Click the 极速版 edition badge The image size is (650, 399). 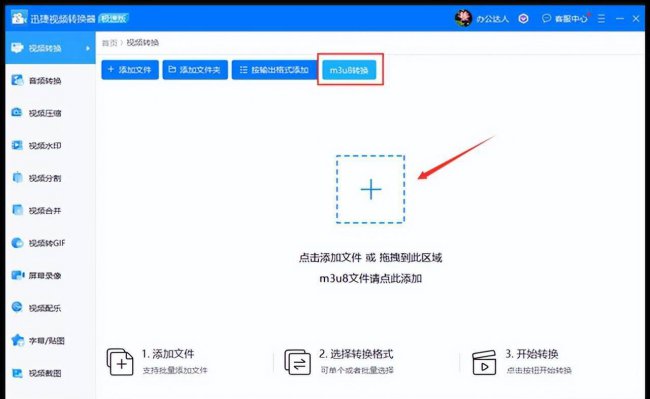(x=114, y=18)
